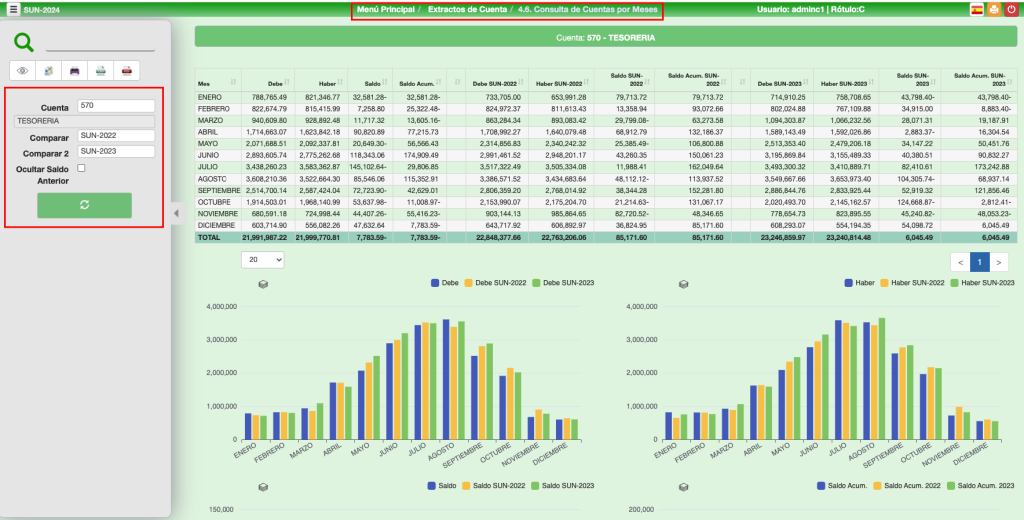Toggle the blue Debe legend swatch
Screen dimensions: 1024x520
click(436, 283)
